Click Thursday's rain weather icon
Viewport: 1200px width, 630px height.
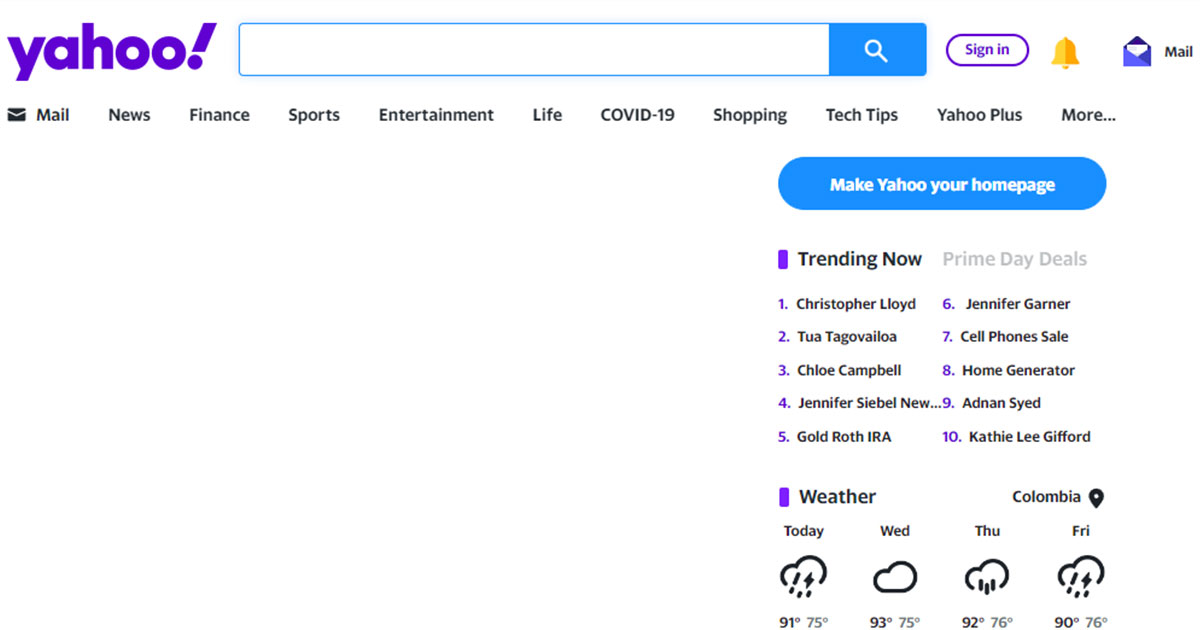pos(987,577)
